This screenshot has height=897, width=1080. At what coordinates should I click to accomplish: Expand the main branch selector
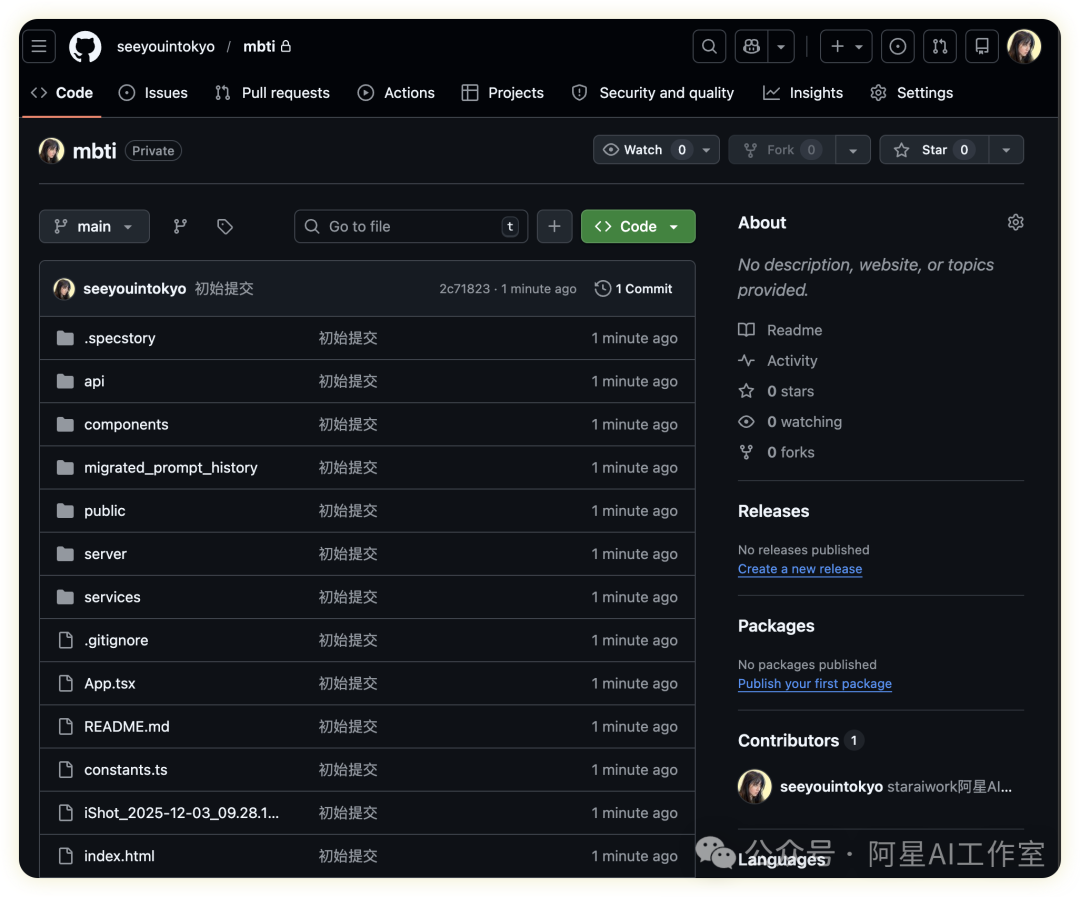pos(94,227)
